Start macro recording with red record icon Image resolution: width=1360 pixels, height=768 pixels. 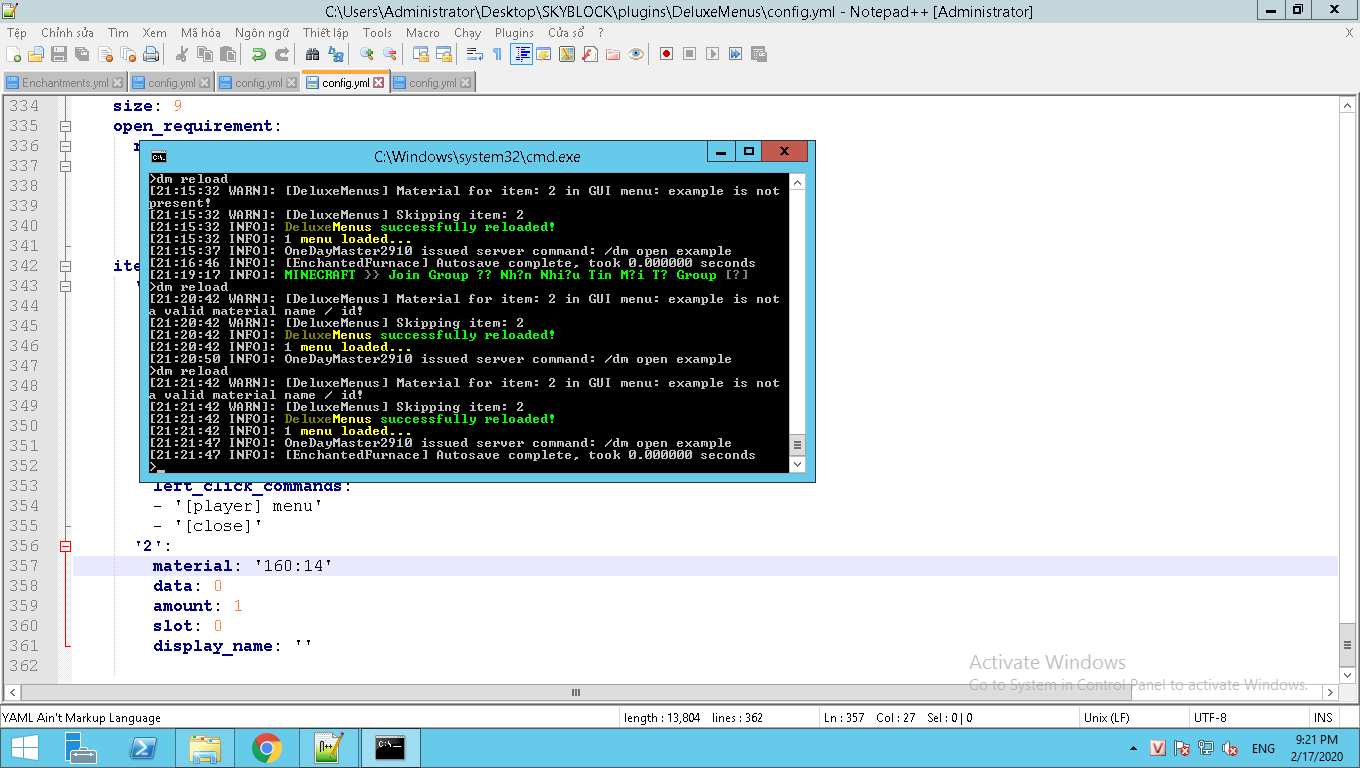(666, 54)
